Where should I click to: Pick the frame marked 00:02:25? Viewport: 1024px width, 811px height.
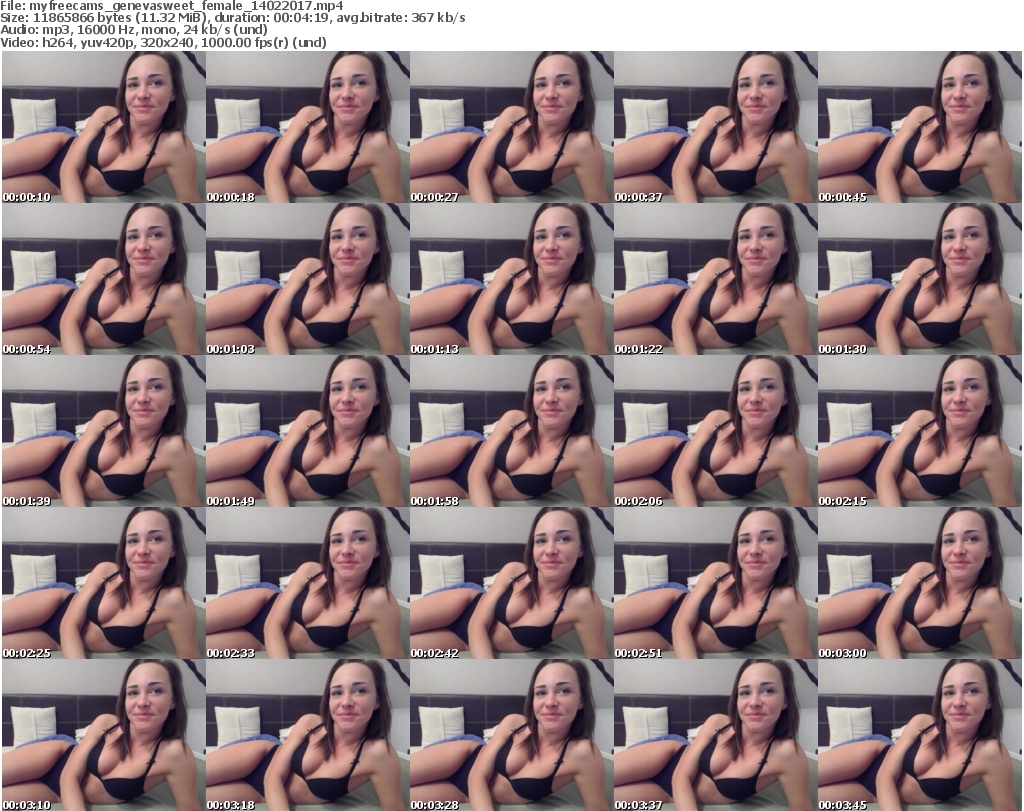(104, 584)
